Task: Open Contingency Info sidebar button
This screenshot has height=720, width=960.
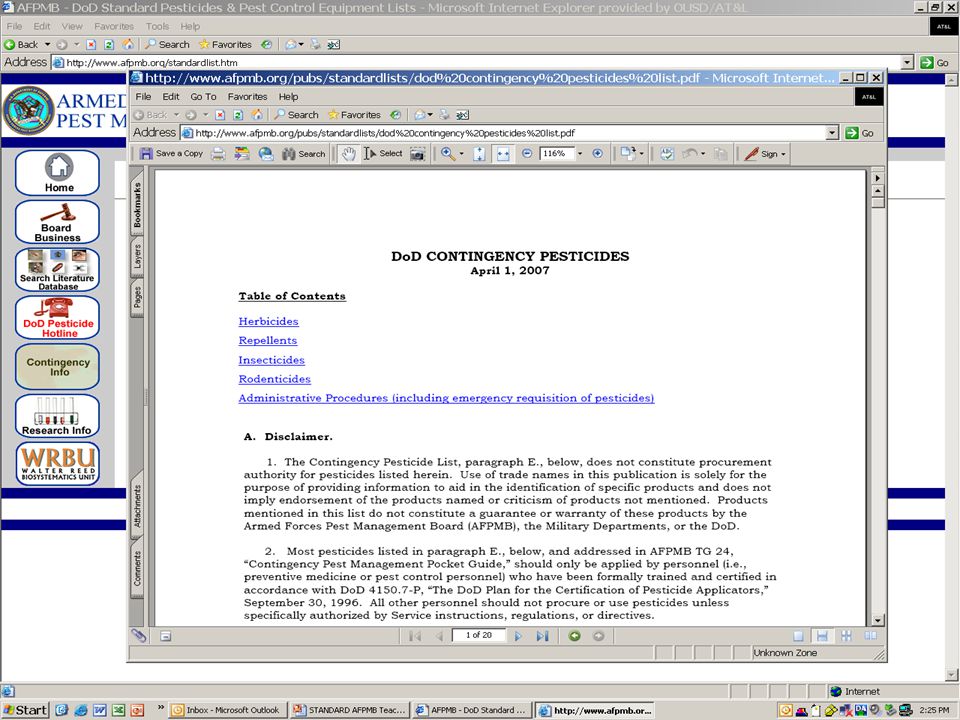Action: pos(58,367)
